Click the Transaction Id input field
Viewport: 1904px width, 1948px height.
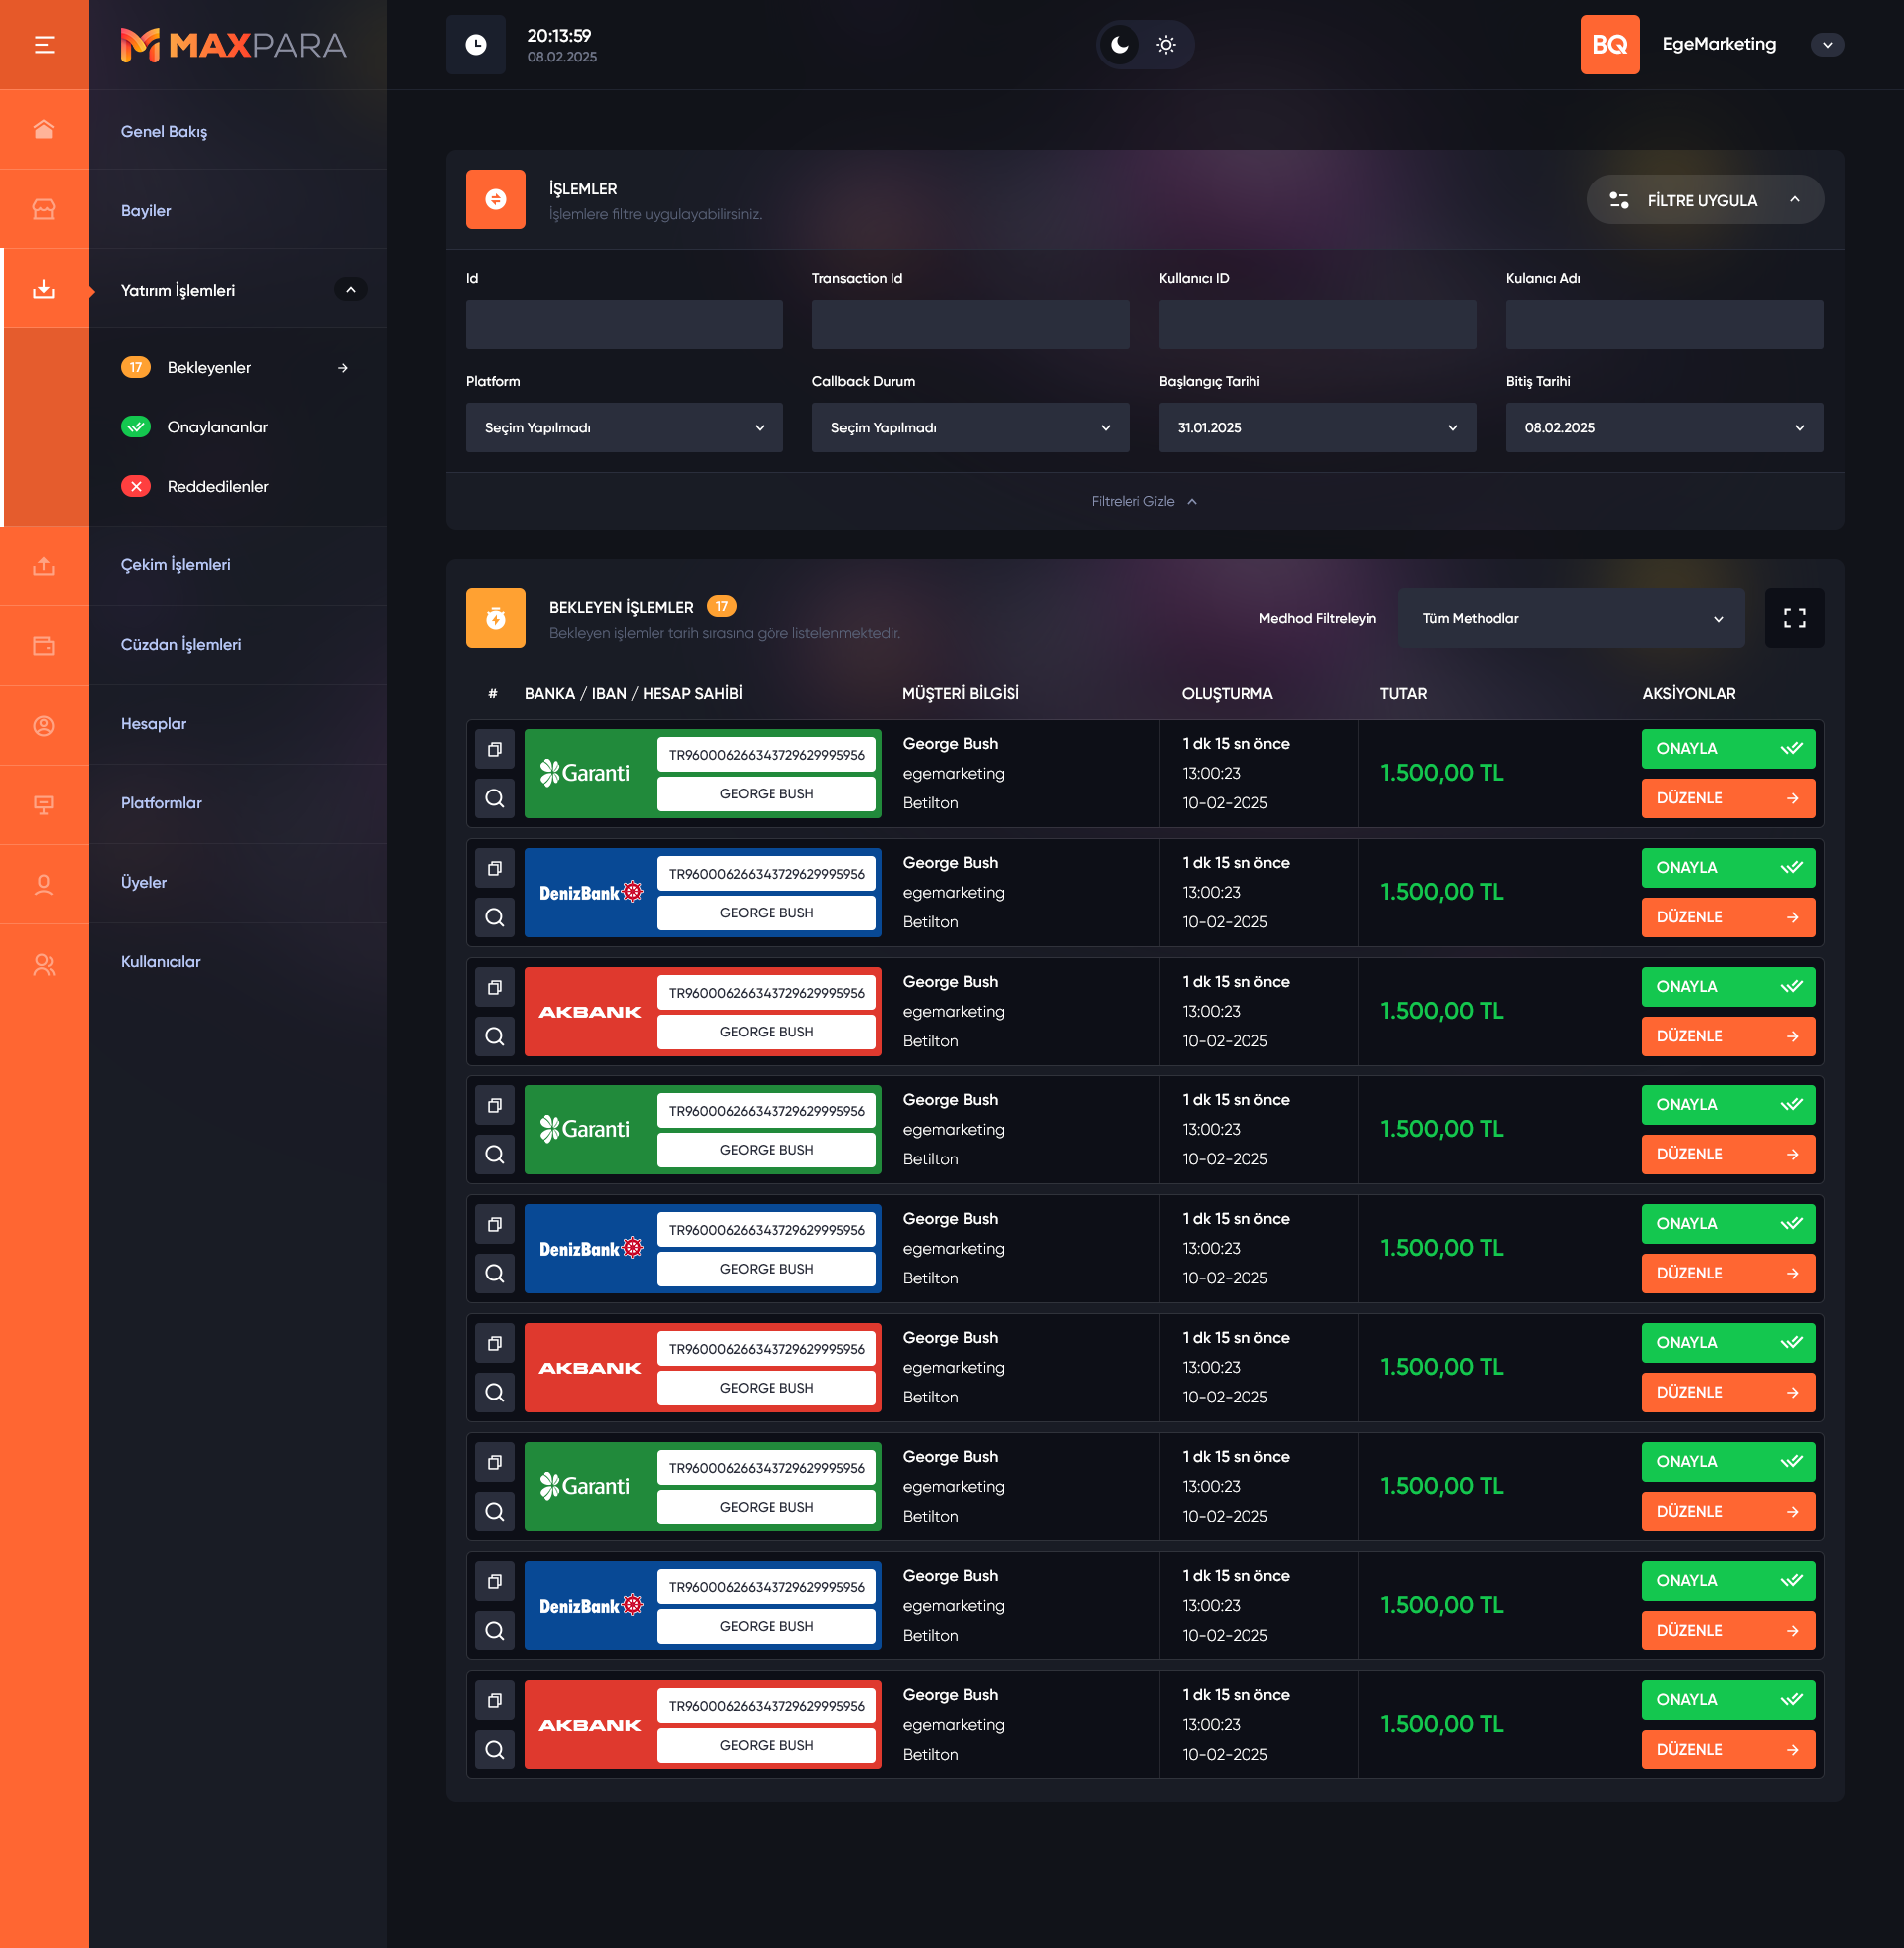[x=969, y=324]
